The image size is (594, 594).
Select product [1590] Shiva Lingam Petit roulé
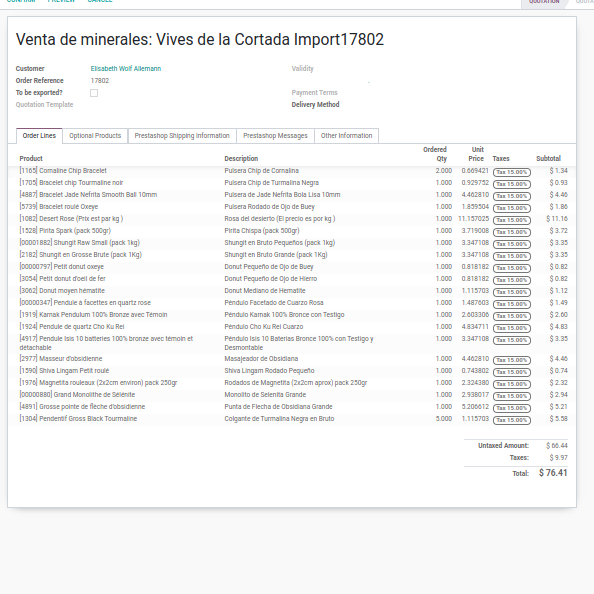coord(64,370)
